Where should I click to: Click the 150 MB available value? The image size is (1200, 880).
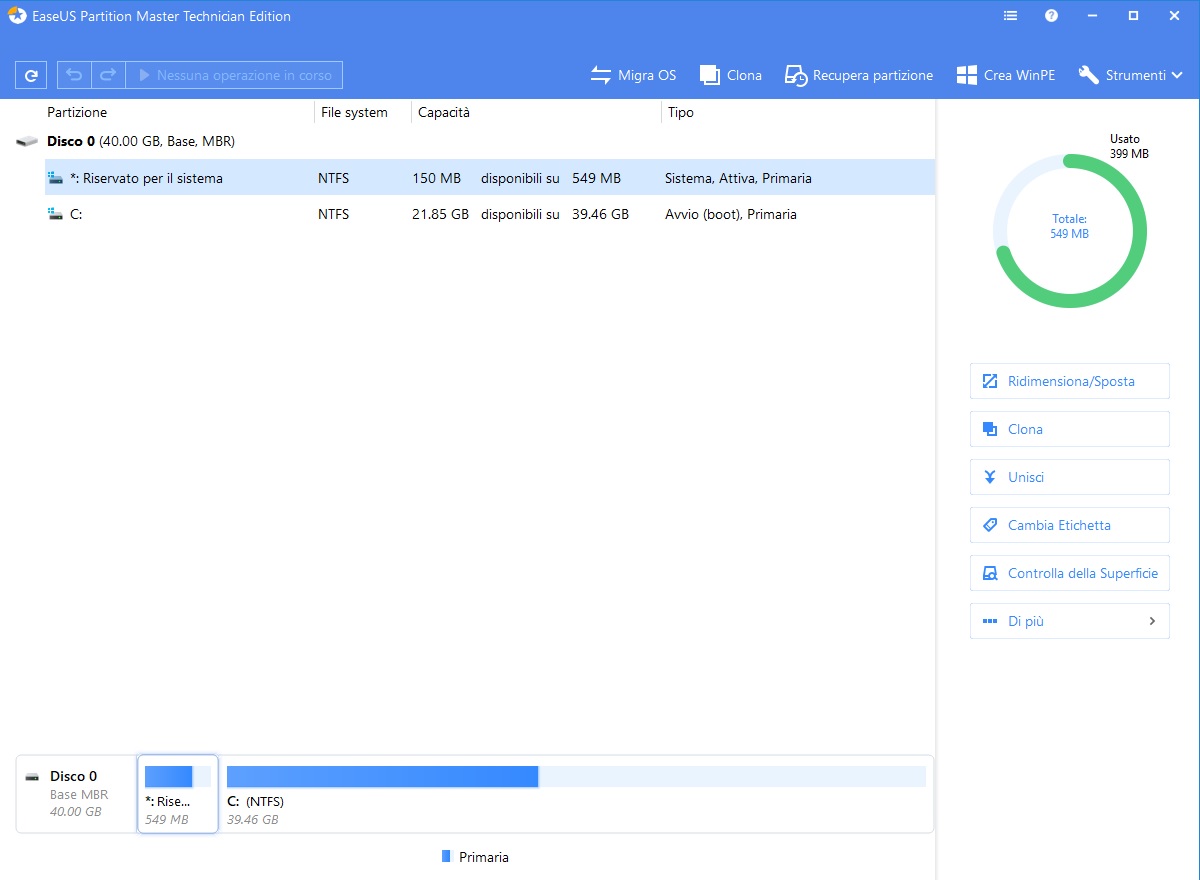click(x=436, y=178)
